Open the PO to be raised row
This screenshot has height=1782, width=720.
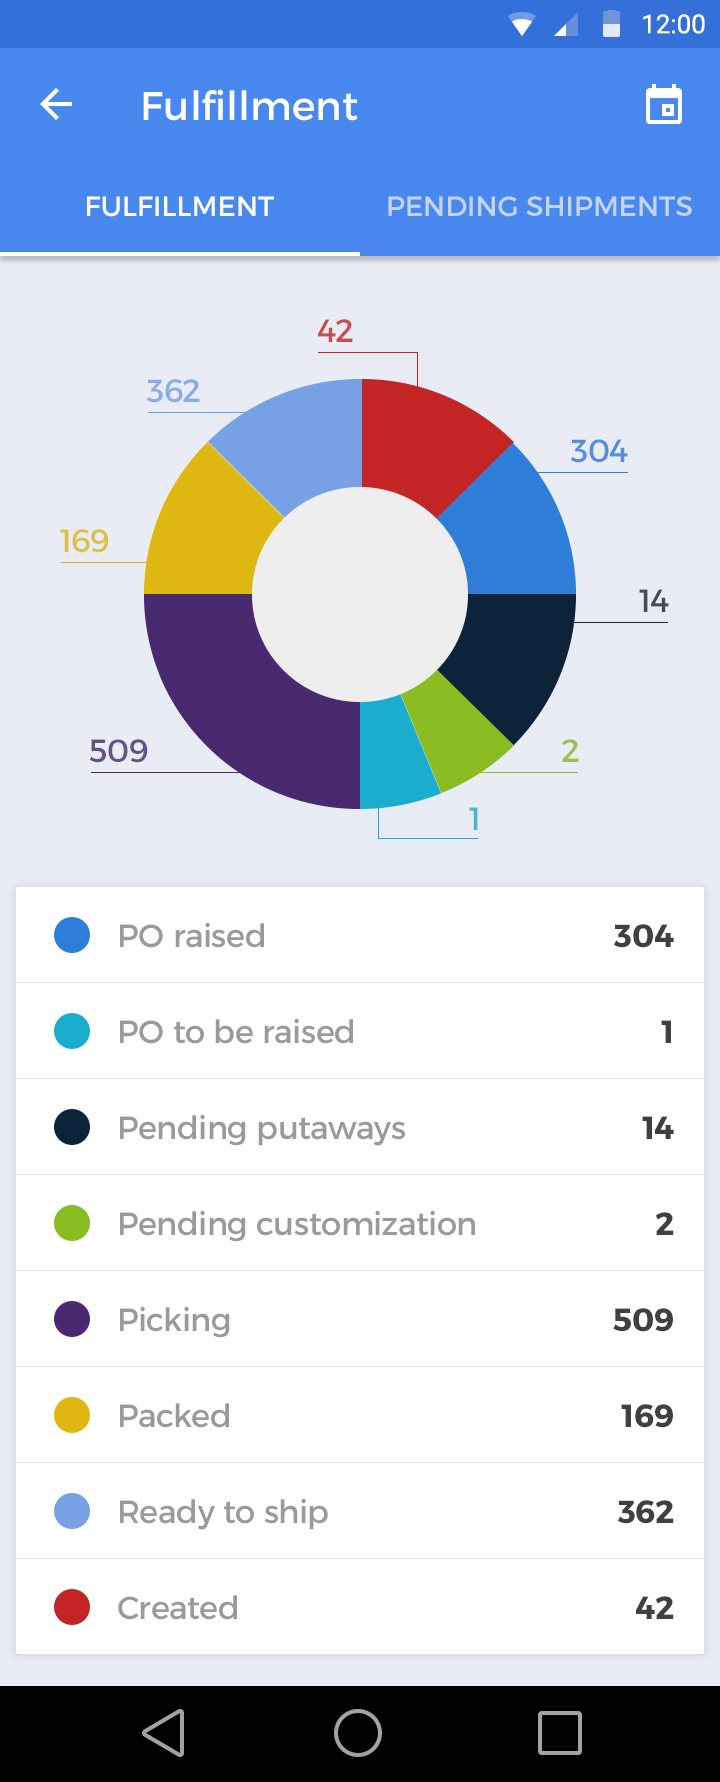tap(360, 1031)
